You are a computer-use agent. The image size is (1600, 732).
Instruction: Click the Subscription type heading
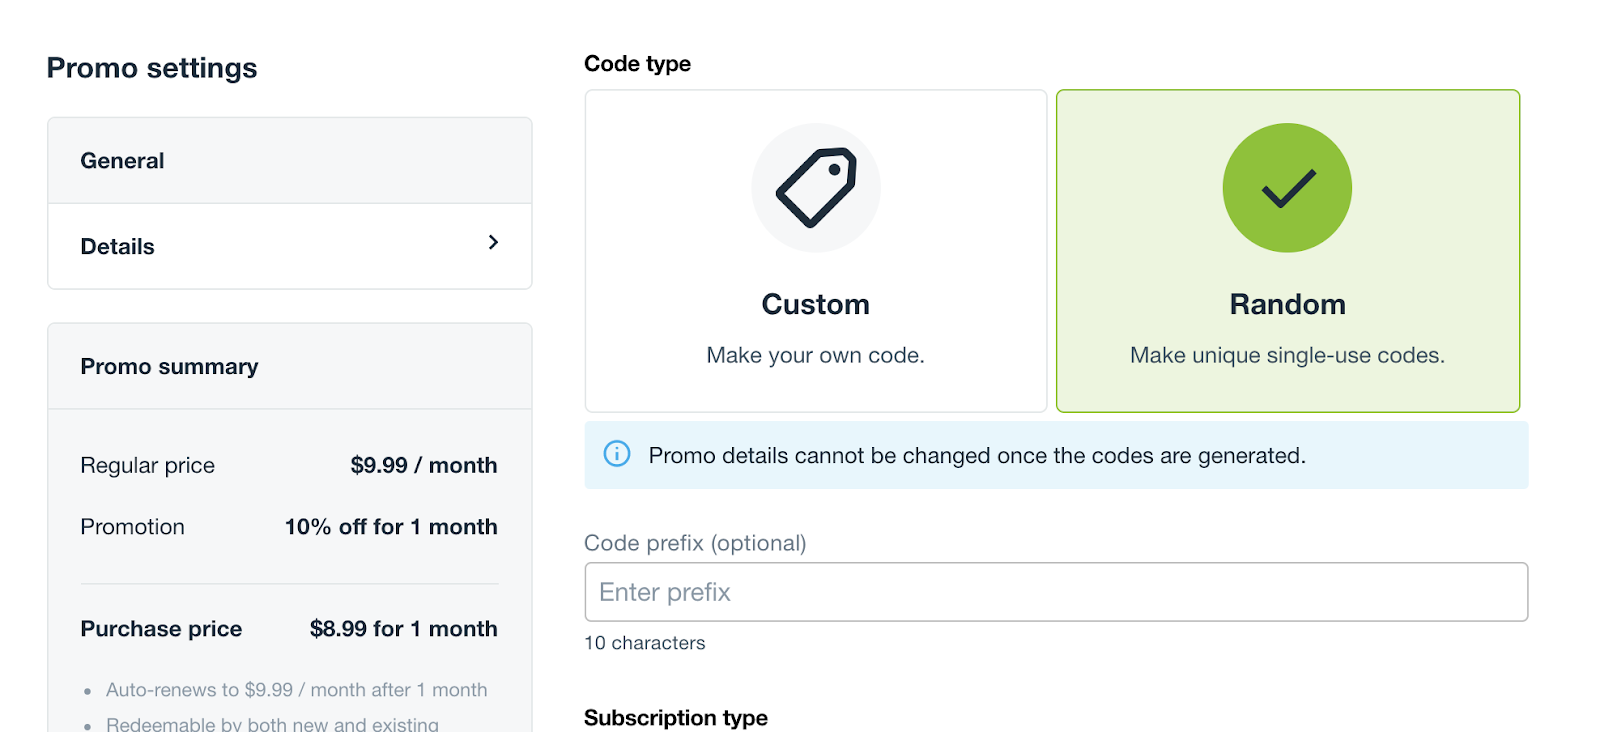click(676, 718)
